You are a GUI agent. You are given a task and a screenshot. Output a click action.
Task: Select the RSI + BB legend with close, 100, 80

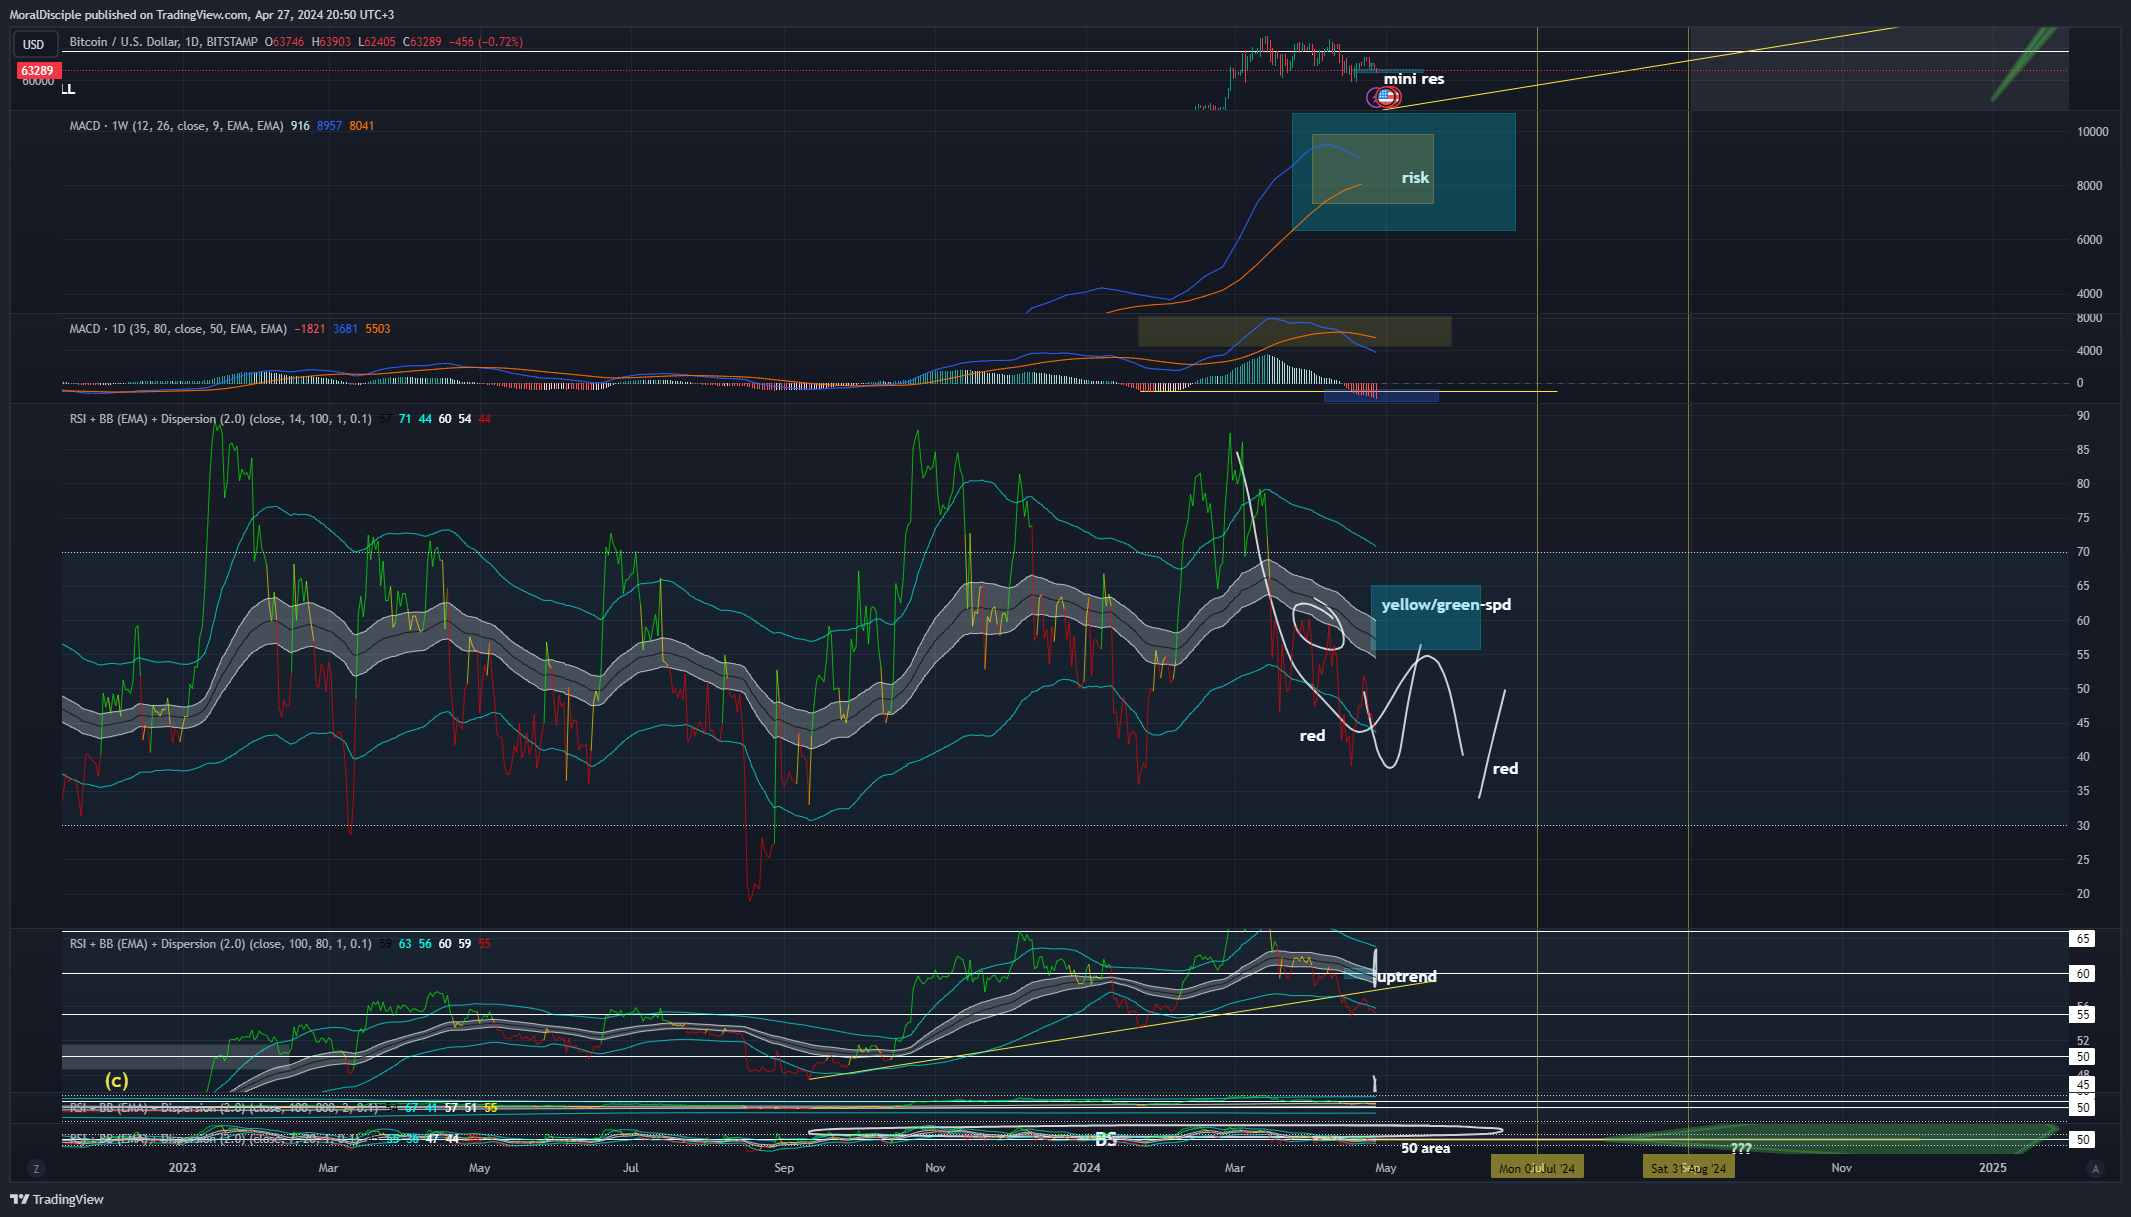tap(220, 944)
